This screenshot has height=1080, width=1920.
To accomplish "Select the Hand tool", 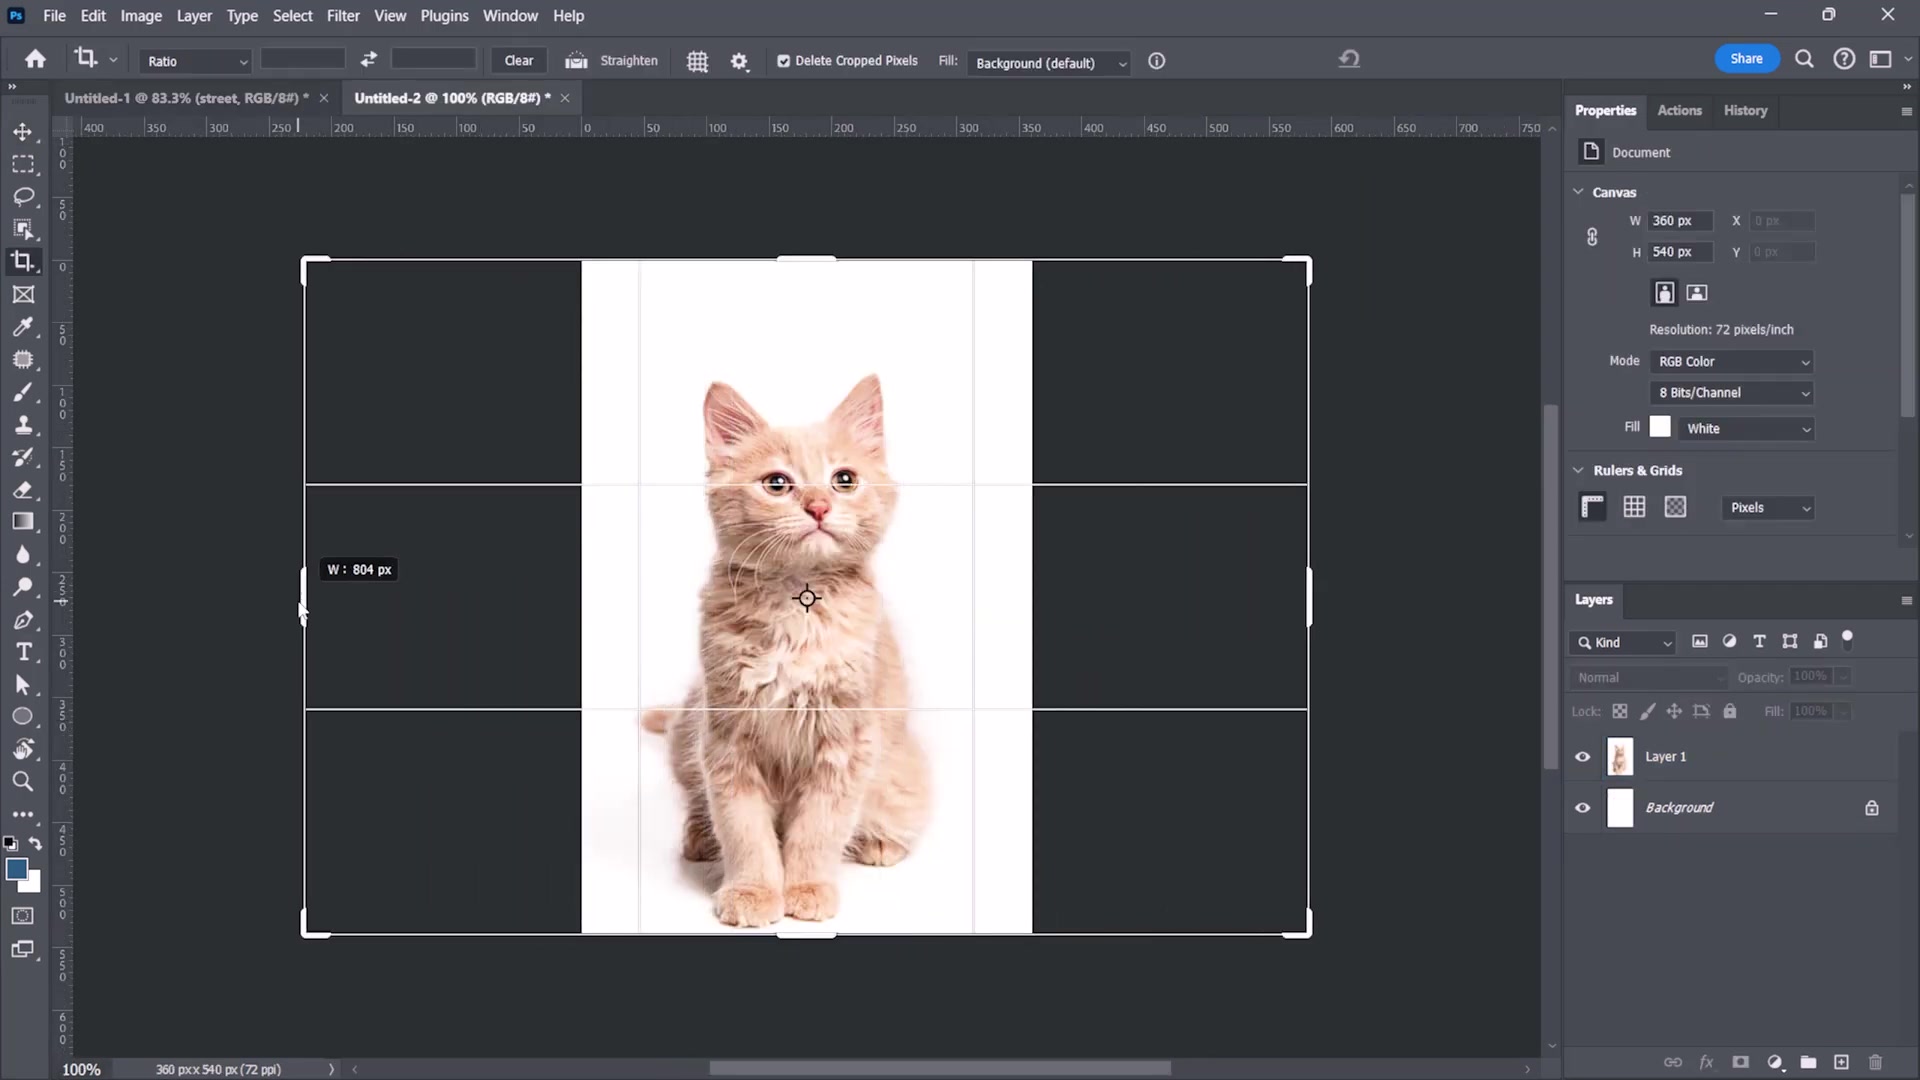I will point(23,749).
